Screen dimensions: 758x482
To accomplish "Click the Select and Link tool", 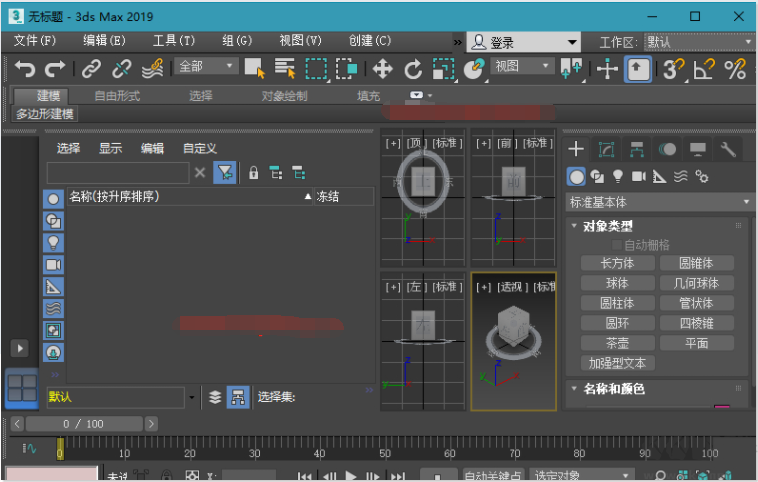I will coord(91,68).
